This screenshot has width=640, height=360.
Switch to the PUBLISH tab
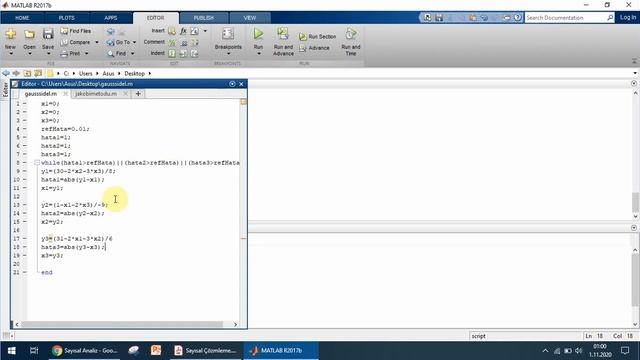click(204, 18)
